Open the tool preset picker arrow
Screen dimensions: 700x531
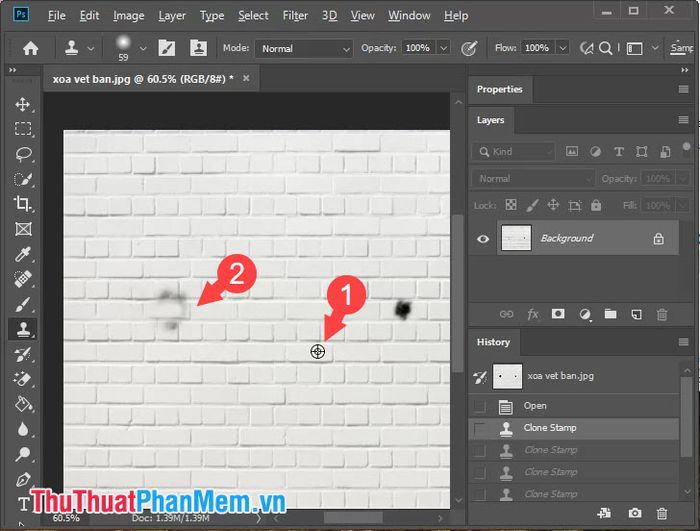(91, 48)
